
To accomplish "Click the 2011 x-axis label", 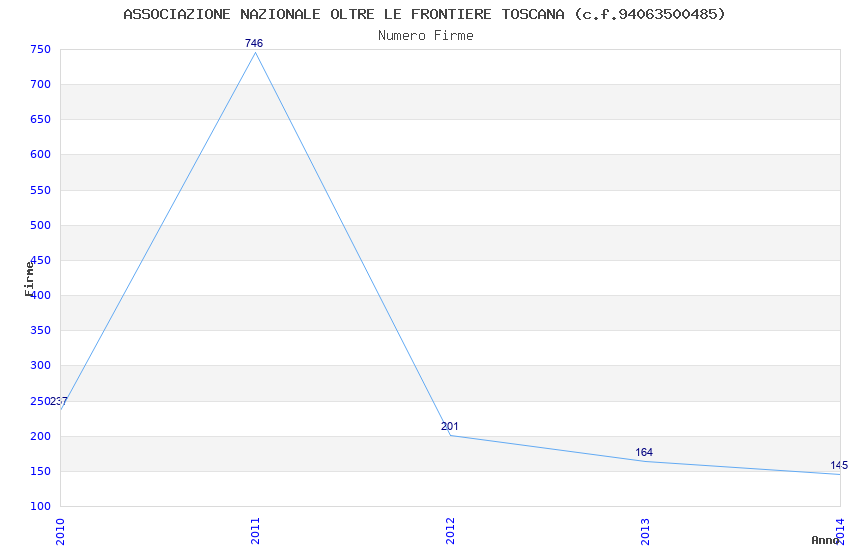I will [x=255, y=531].
